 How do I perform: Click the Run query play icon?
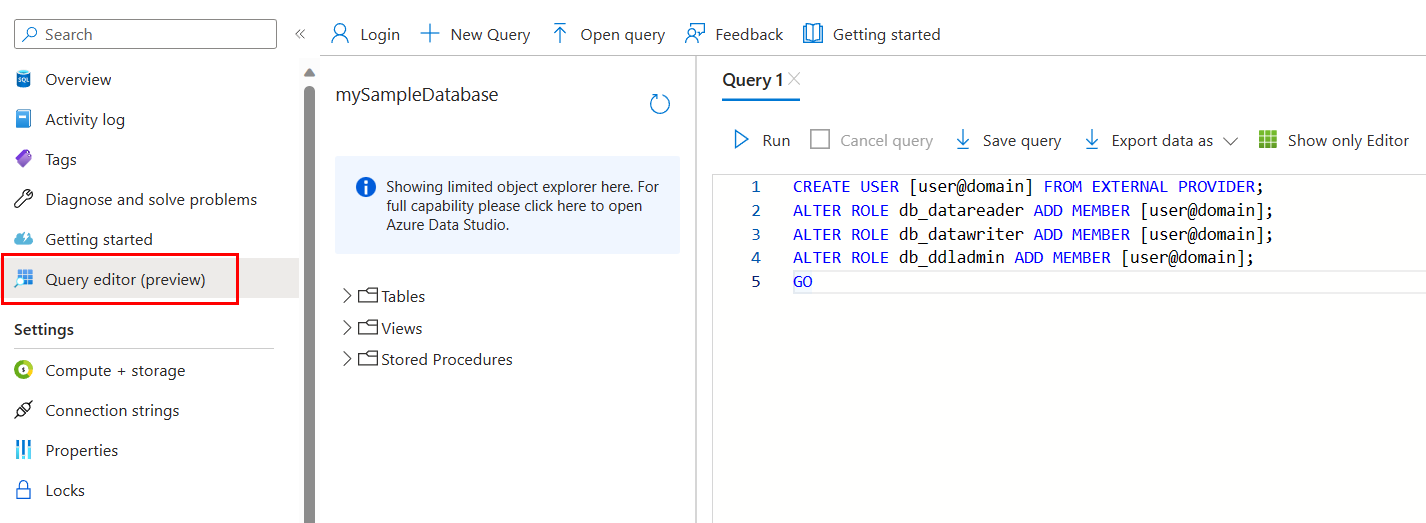pos(741,140)
